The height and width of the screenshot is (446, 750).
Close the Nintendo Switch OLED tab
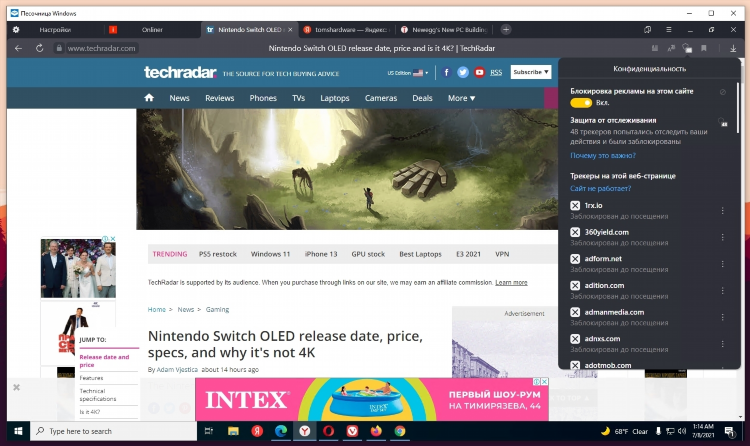tap(290, 30)
